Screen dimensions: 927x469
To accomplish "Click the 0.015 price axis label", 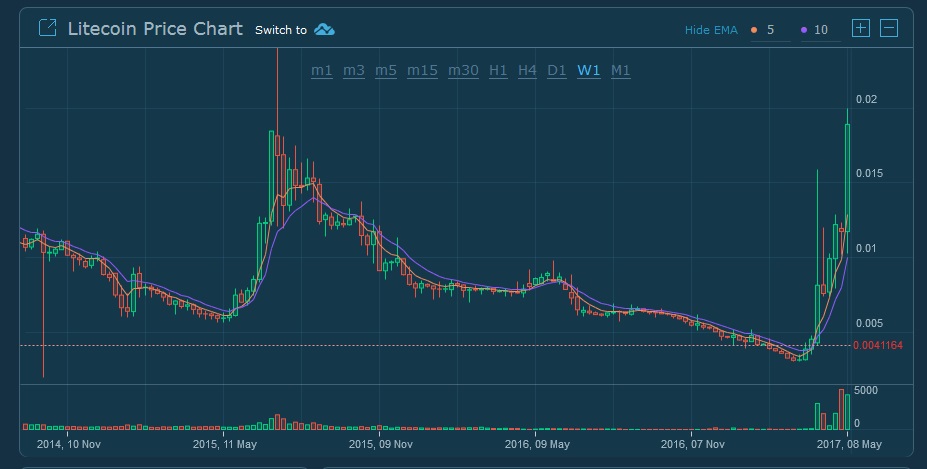I will [869, 173].
